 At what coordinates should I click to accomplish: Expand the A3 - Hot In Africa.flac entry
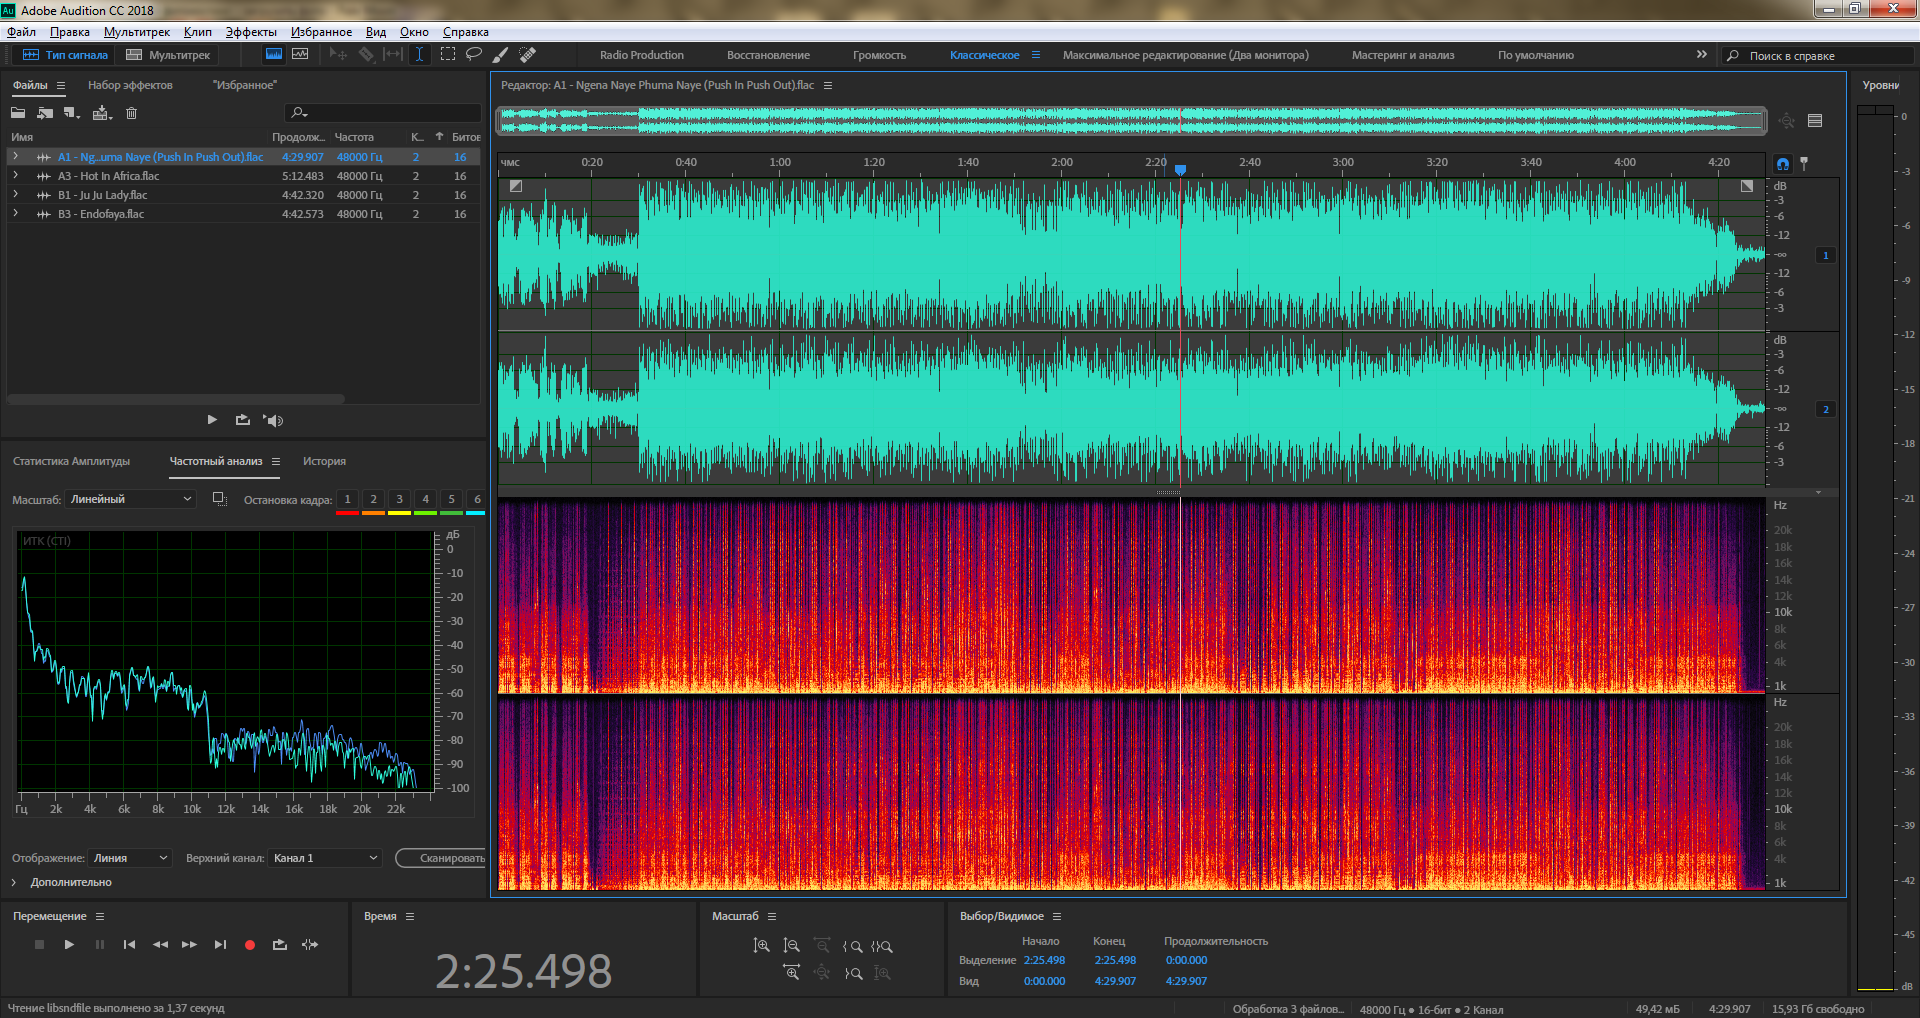click(15, 176)
